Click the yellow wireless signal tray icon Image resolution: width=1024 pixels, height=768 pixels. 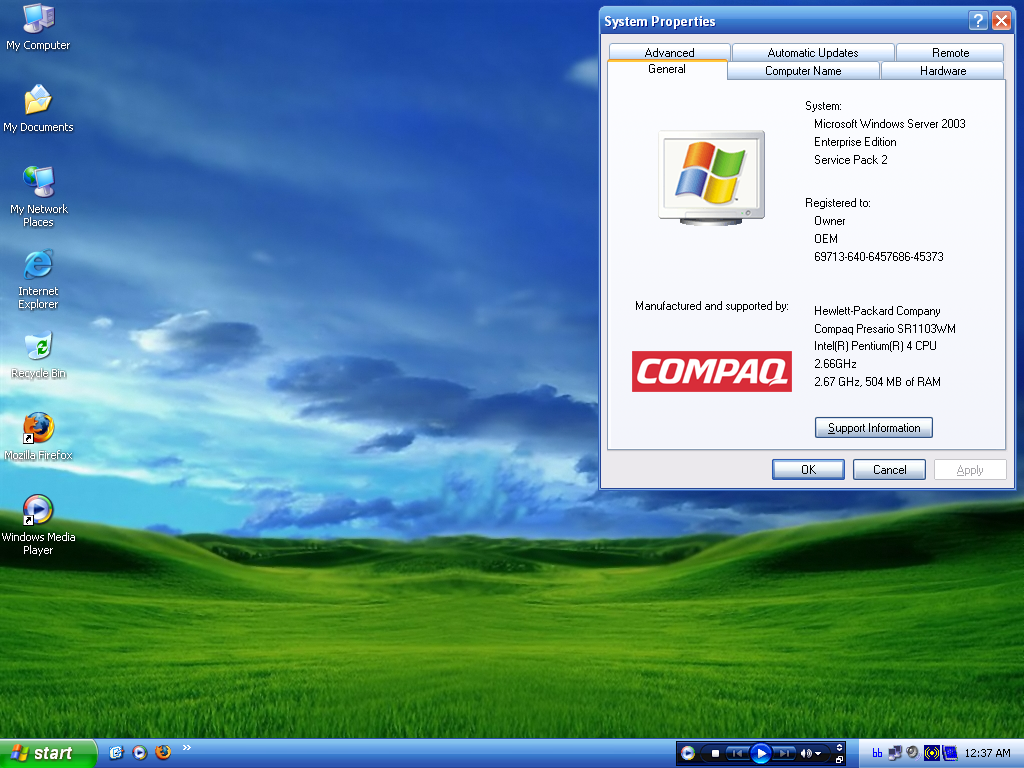[x=932, y=754]
